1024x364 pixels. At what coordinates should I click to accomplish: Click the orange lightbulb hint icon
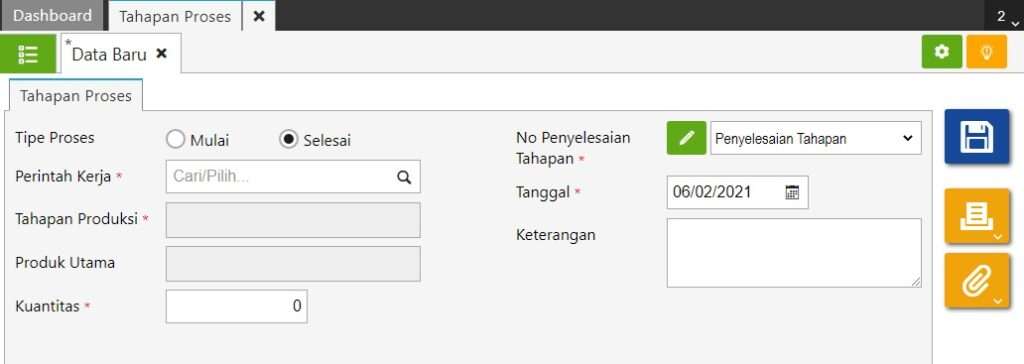986,52
